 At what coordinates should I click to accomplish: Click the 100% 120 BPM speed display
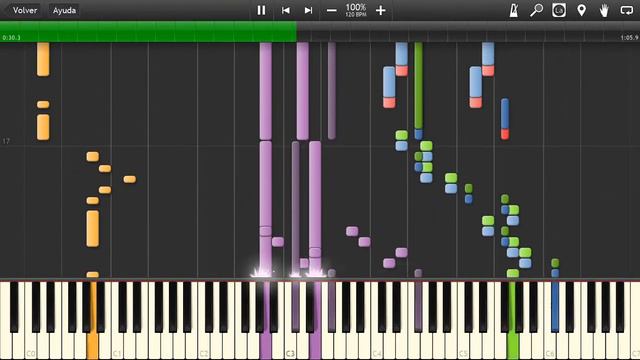[356, 10]
